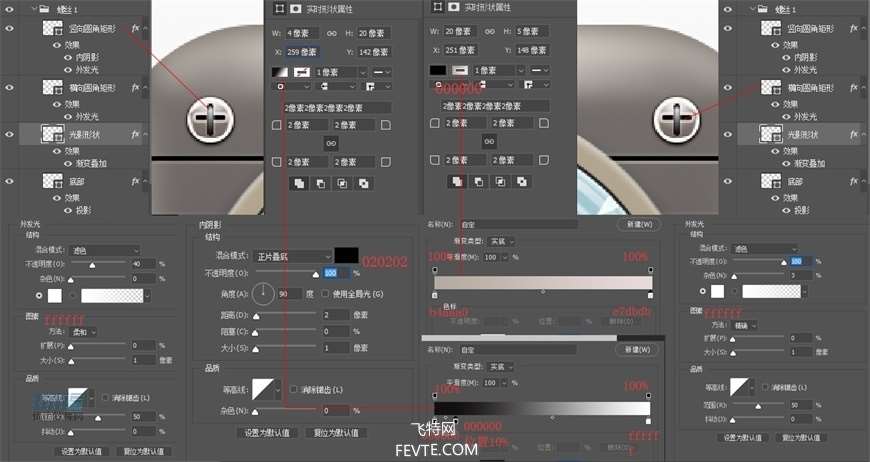Click corner radius link icon in 251像素 panel
This screenshot has width=870, height=462.
pyautogui.click(x=489, y=141)
